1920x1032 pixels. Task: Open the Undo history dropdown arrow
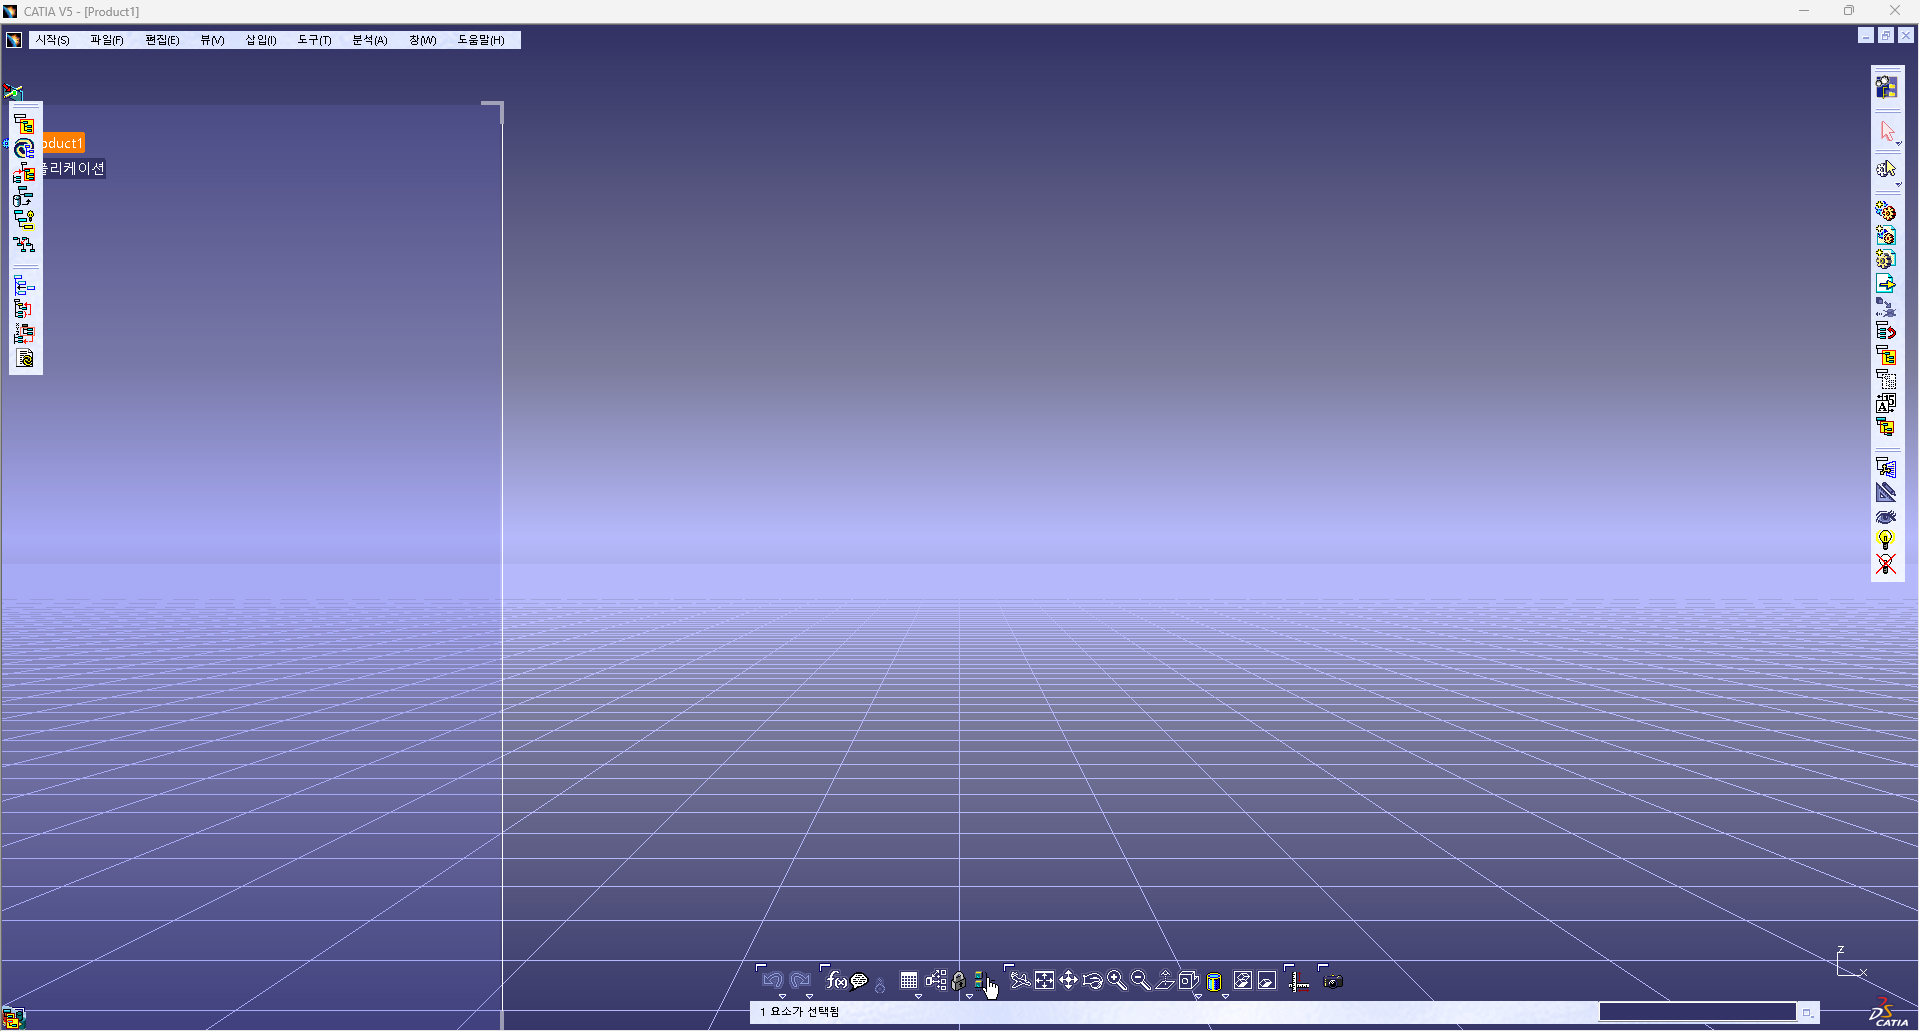point(783,996)
